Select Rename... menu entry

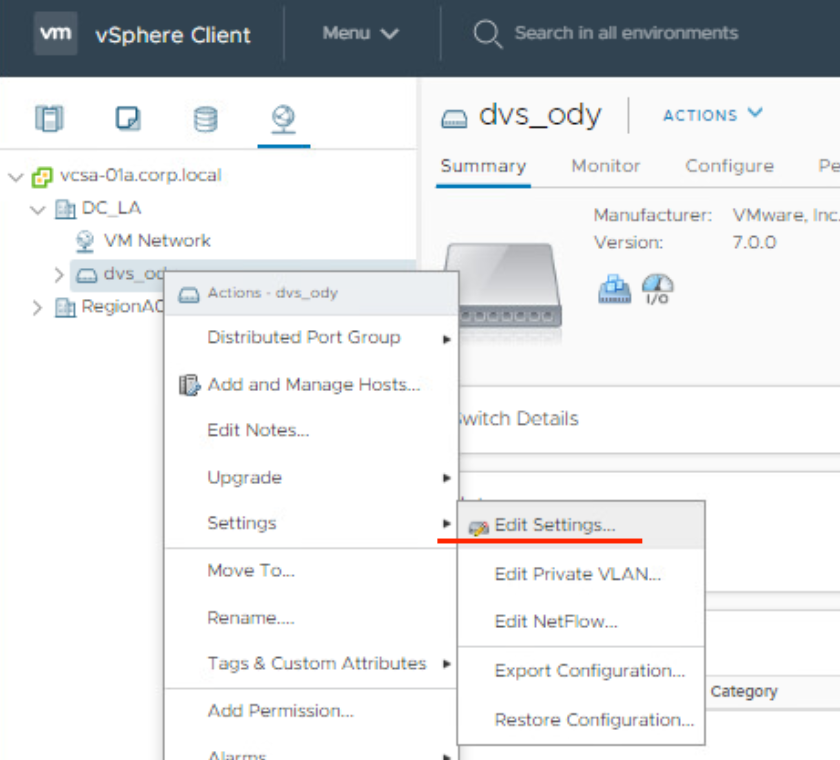251,618
